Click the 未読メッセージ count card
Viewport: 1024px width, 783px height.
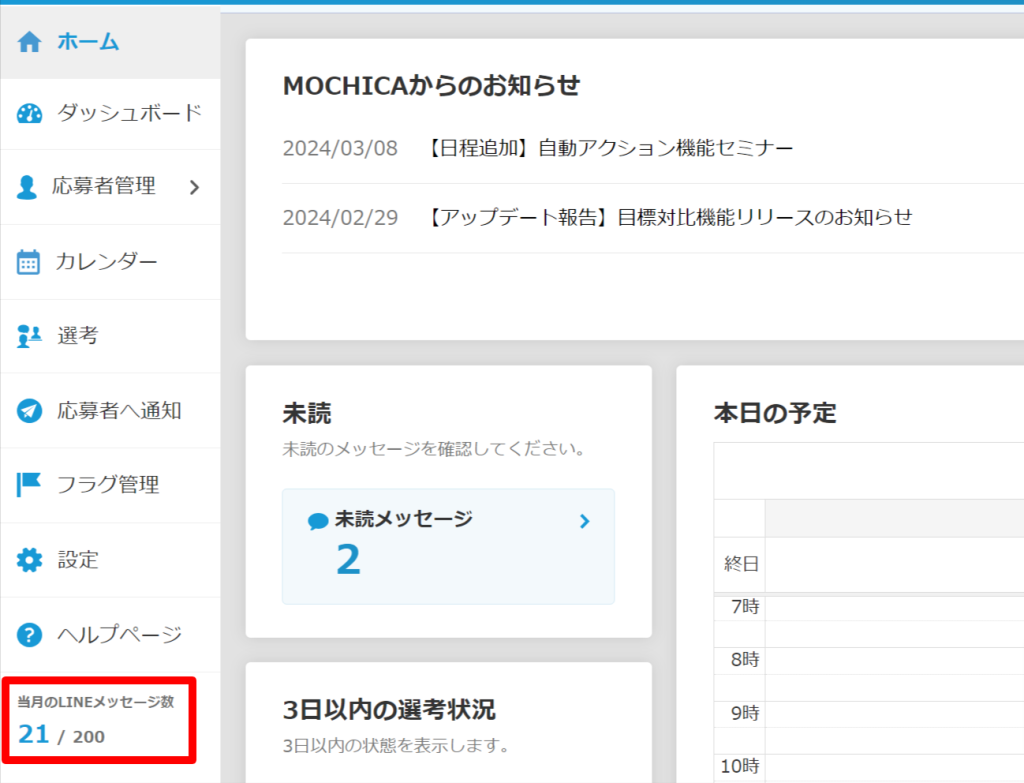click(x=448, y=546)
